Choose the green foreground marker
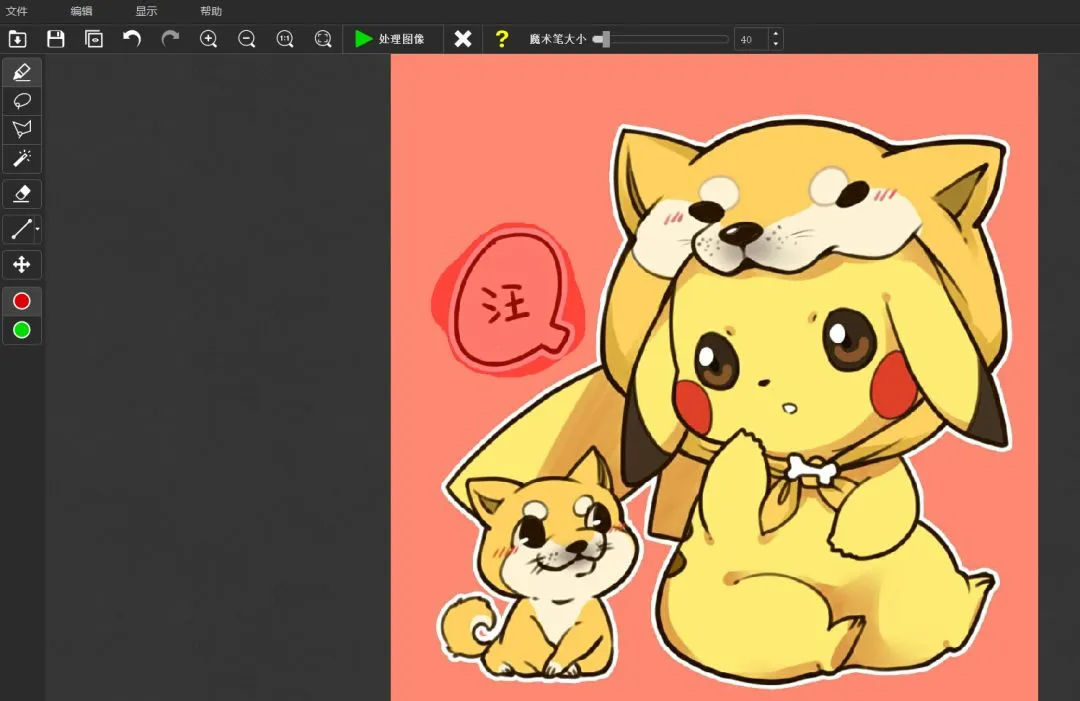 point(22,331)
